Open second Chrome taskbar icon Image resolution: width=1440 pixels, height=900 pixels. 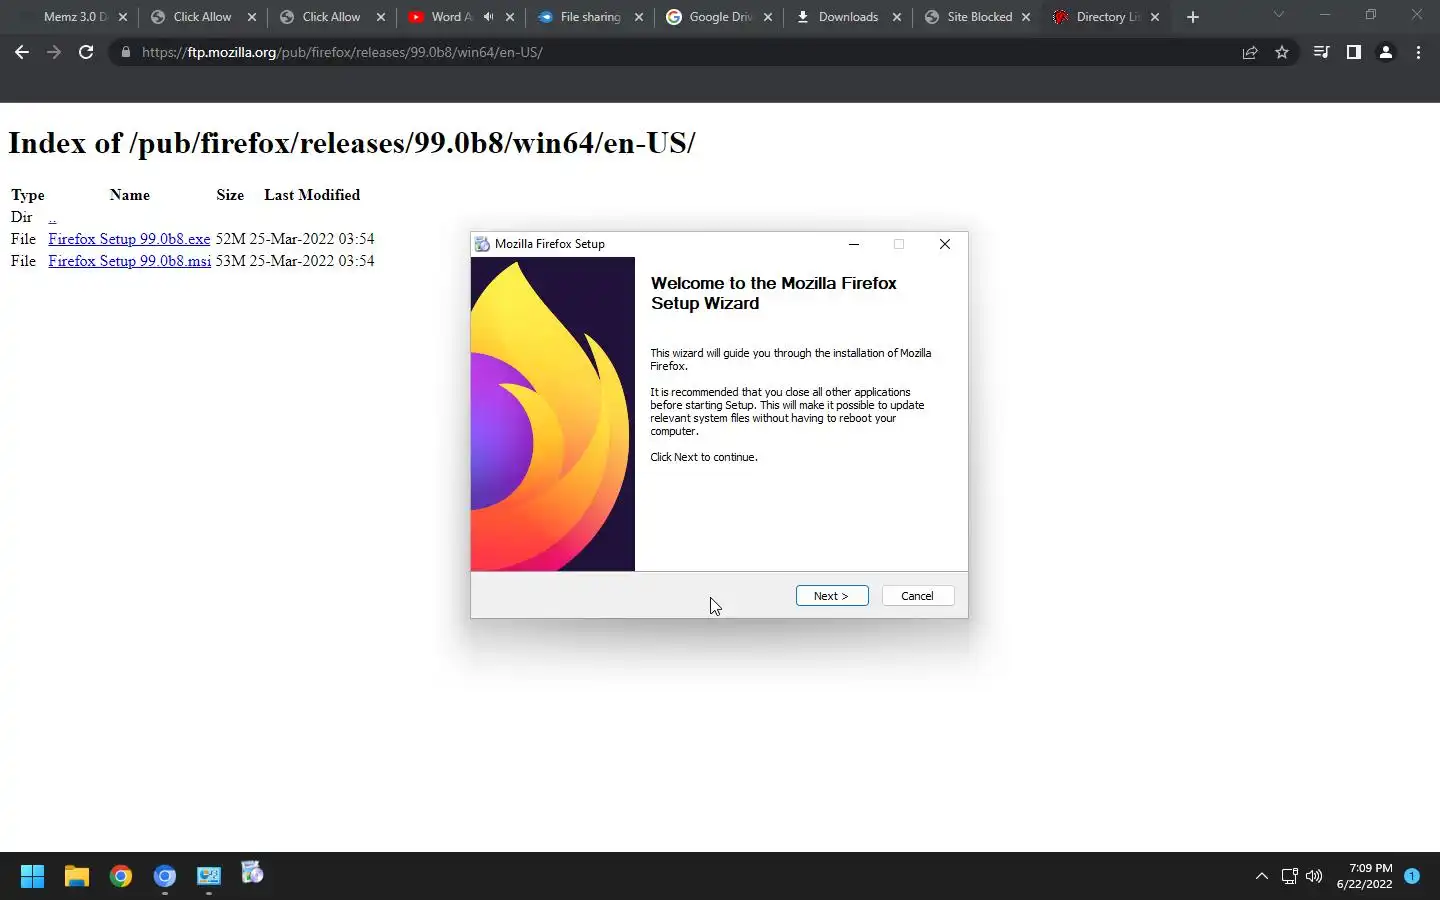coord(165,876)
